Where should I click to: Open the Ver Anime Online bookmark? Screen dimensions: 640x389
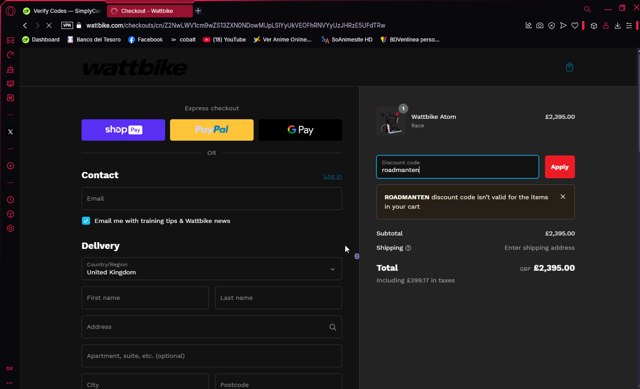pyautogui.click(x=282, y=40)
